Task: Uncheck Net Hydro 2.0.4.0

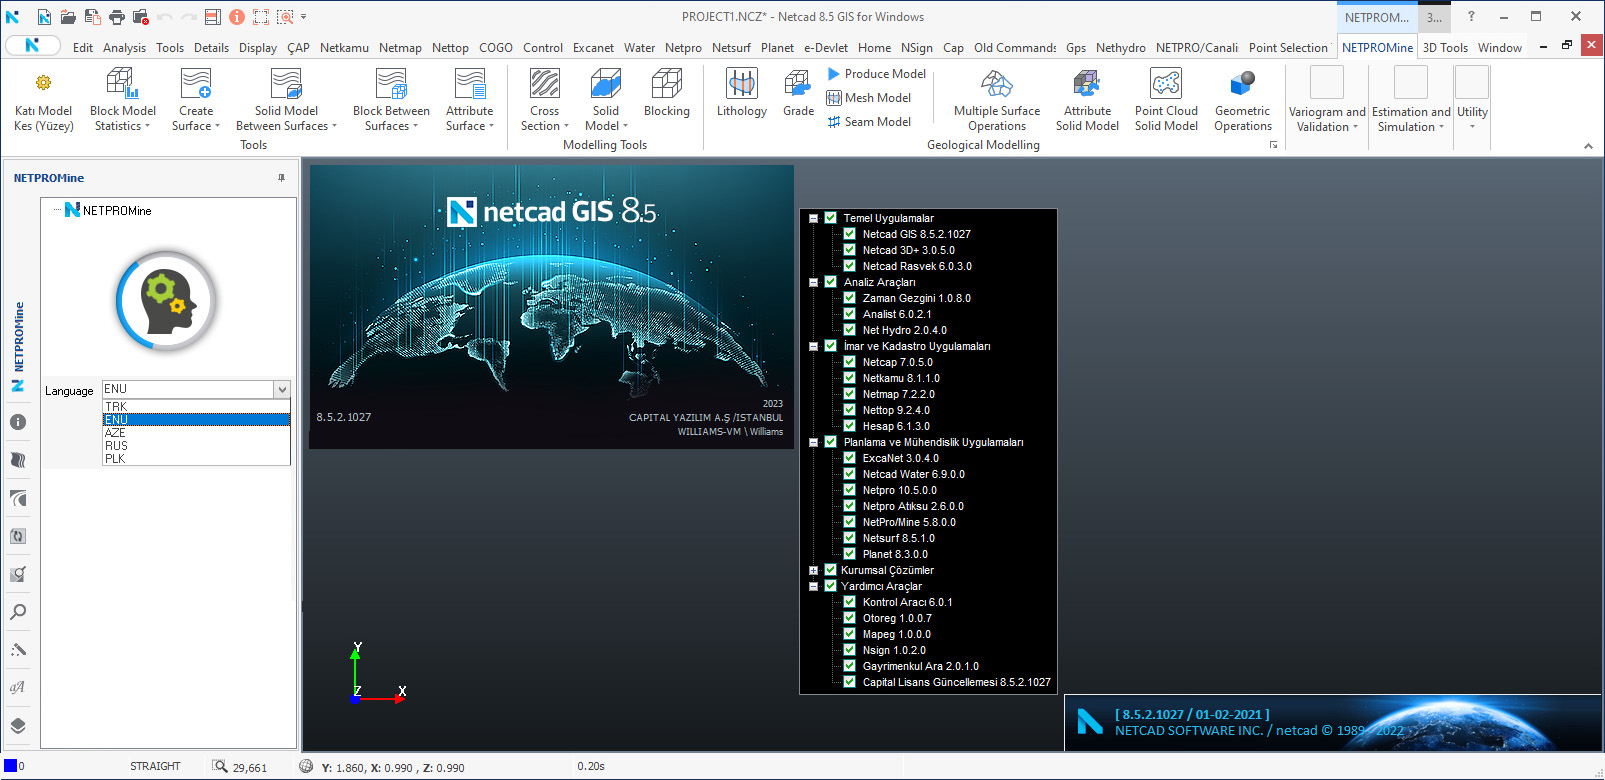Action: click(849, 330)
